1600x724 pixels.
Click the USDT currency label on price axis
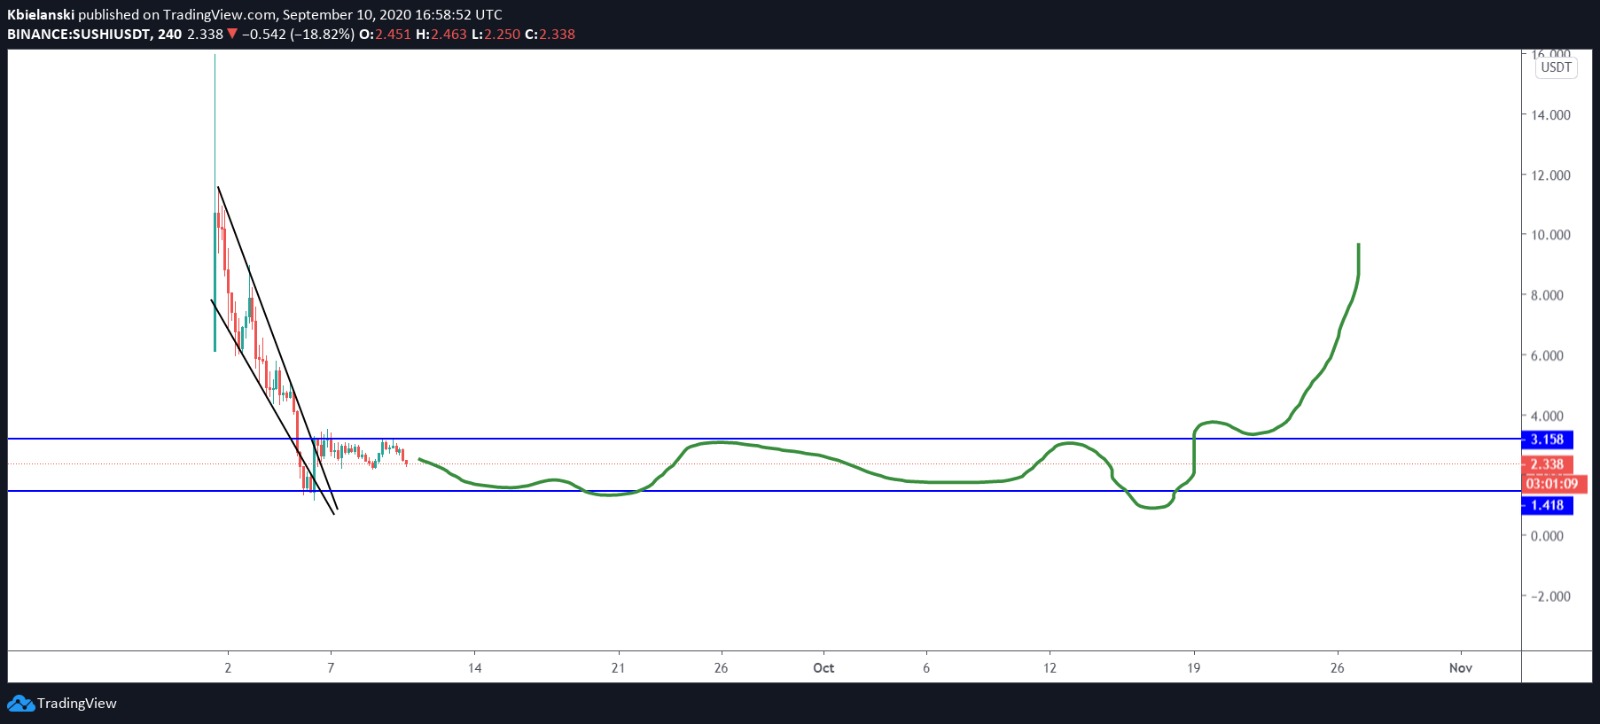click(x=1556, y=67)
